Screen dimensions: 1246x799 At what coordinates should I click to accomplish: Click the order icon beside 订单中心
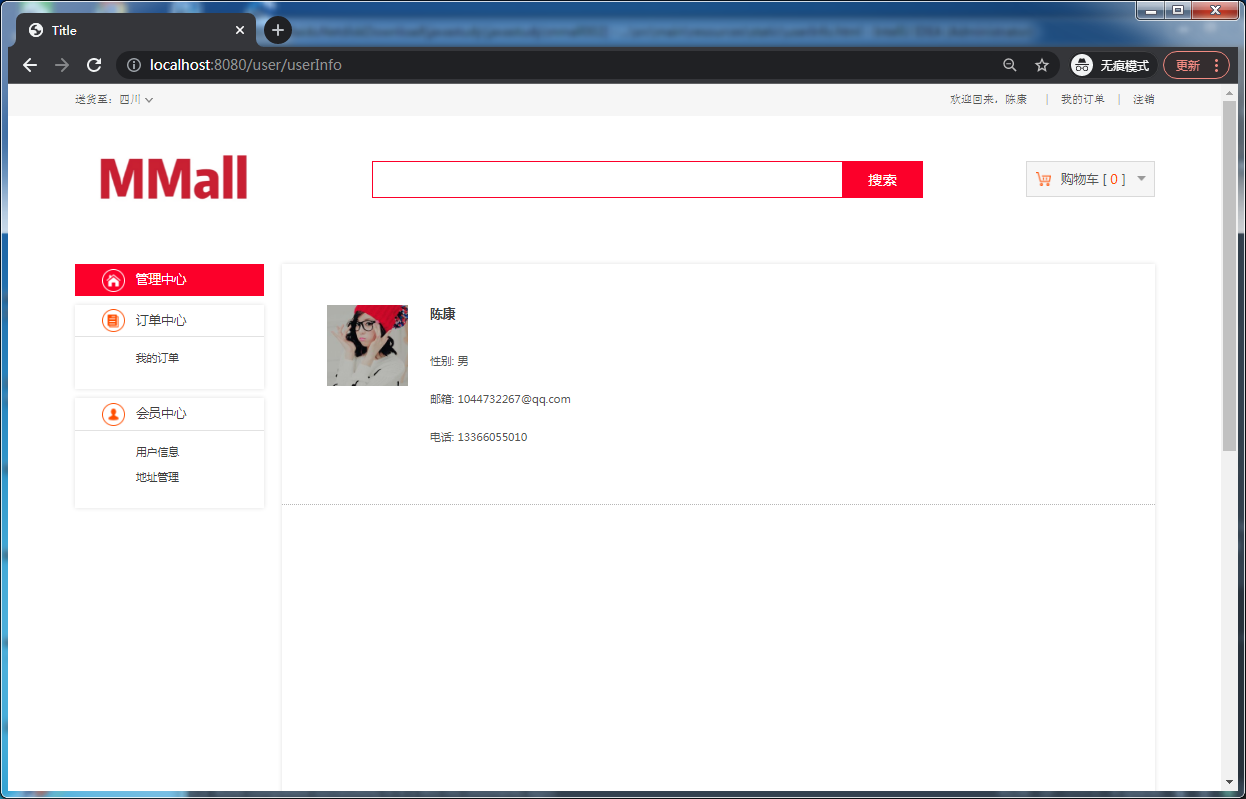point(114,321)
